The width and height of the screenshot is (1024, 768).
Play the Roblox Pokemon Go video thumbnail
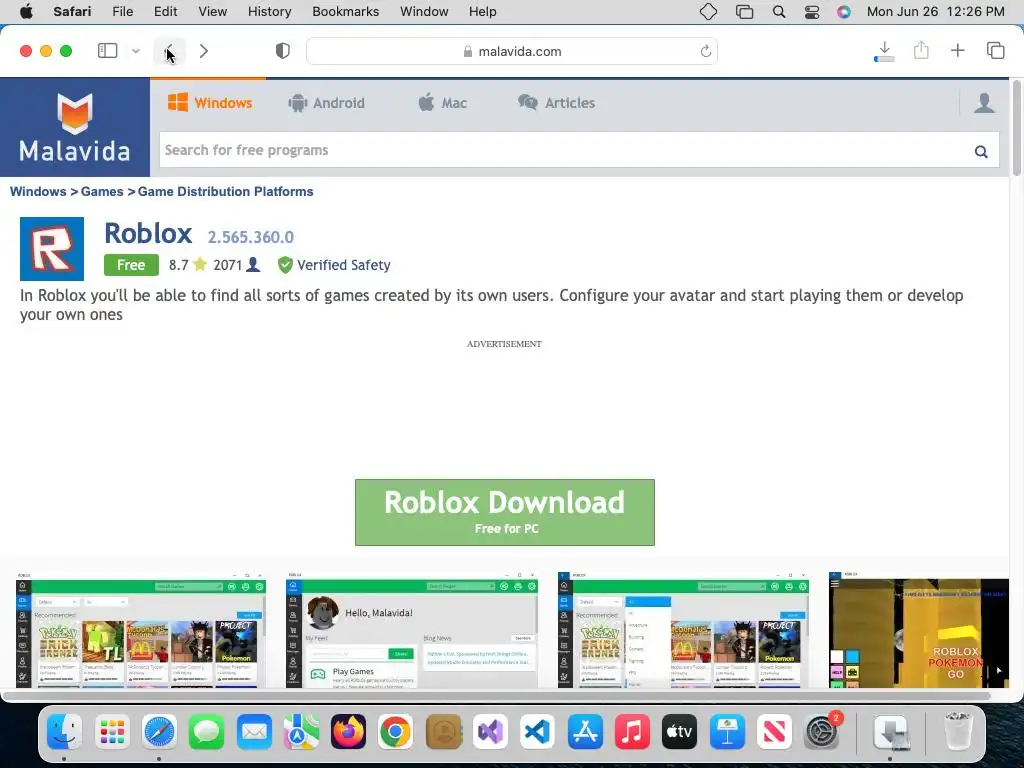(x=919, y=630)
